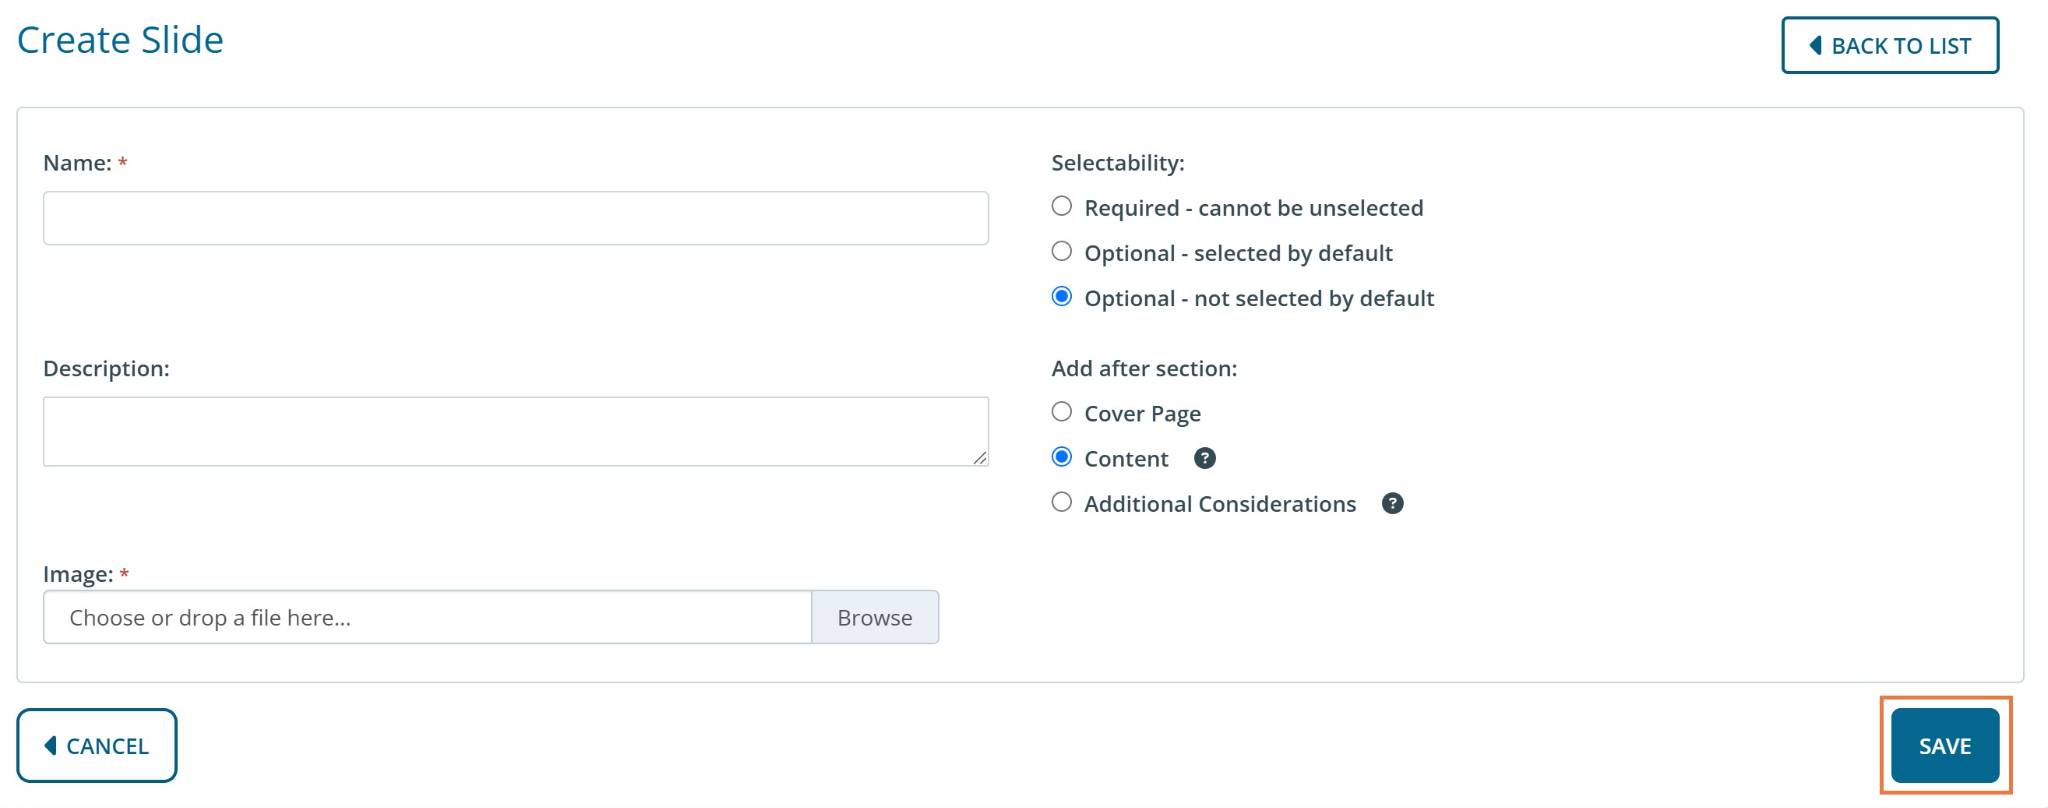Click the Image field label
2048x808 pixels.
[78, 574]
